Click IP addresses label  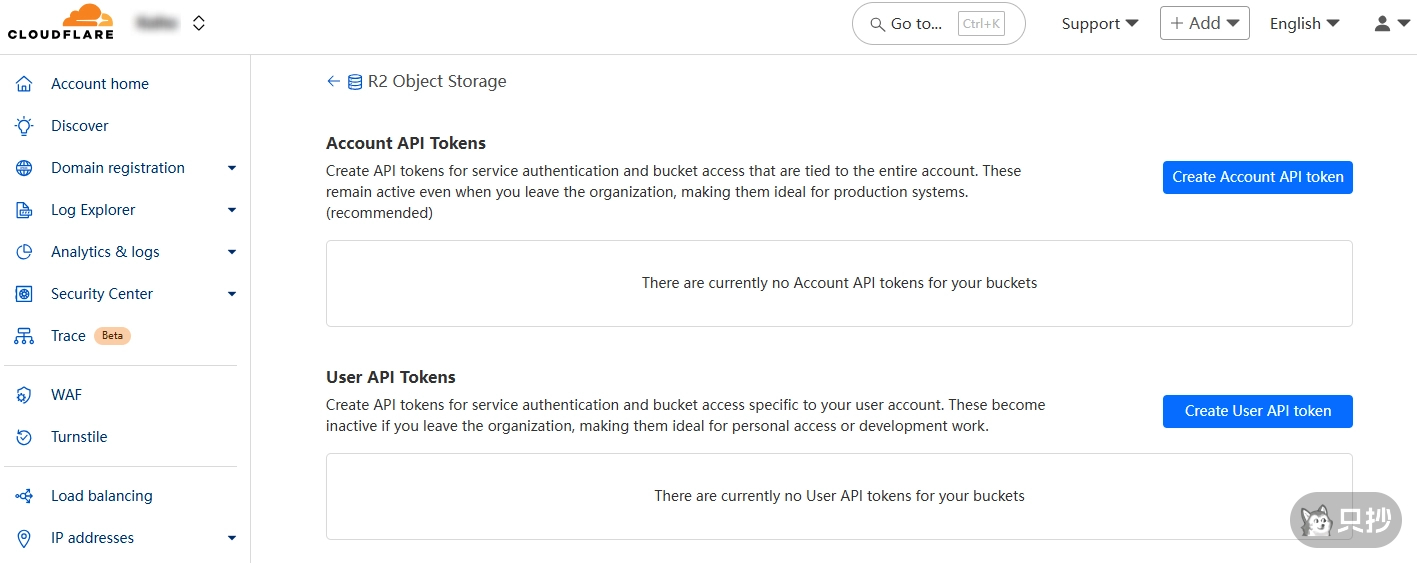[92, 538]
